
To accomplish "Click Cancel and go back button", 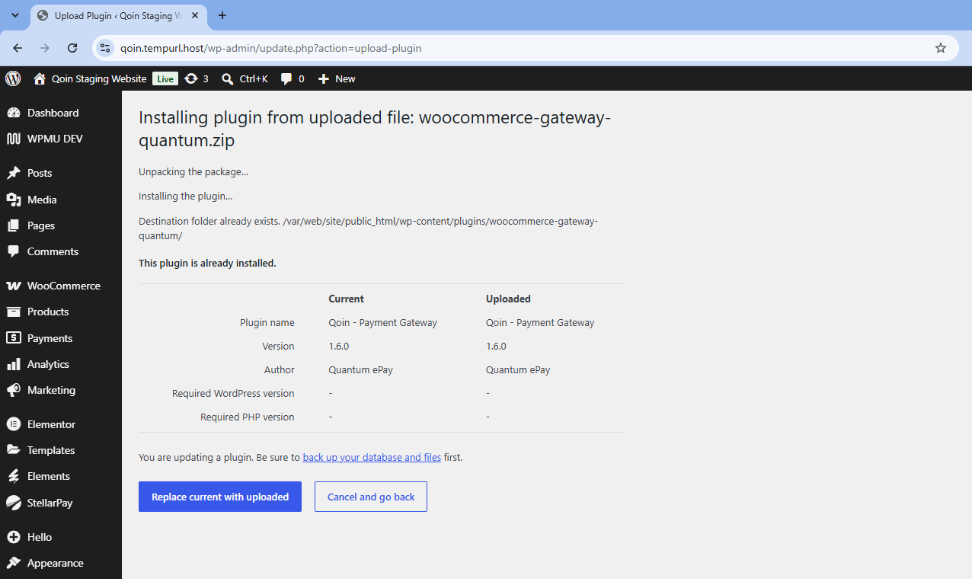I will [371, 497].
